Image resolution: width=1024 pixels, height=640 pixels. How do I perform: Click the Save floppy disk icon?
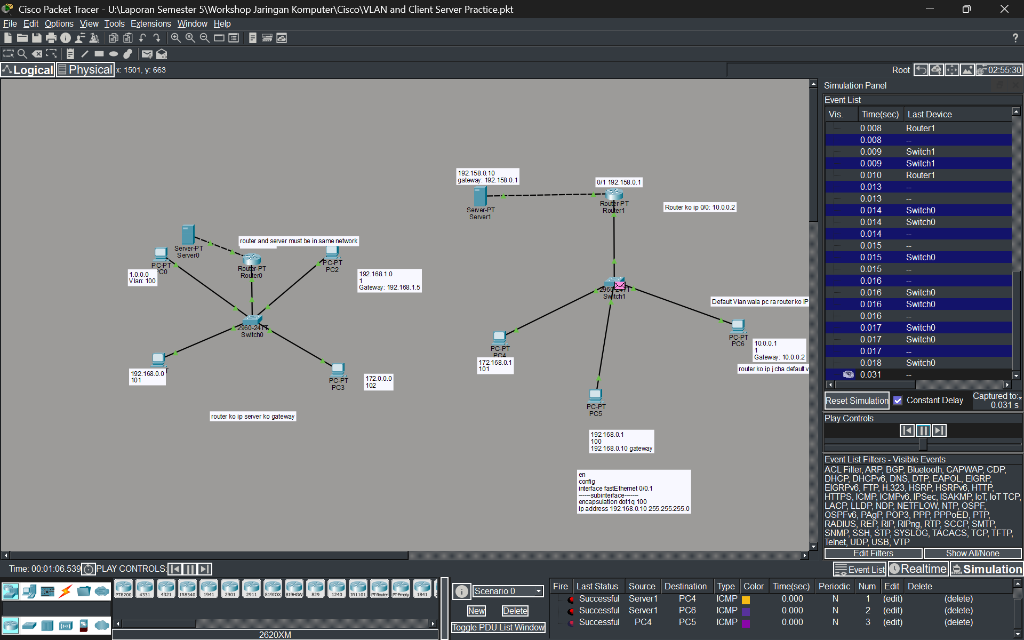[x=37, y=38]
